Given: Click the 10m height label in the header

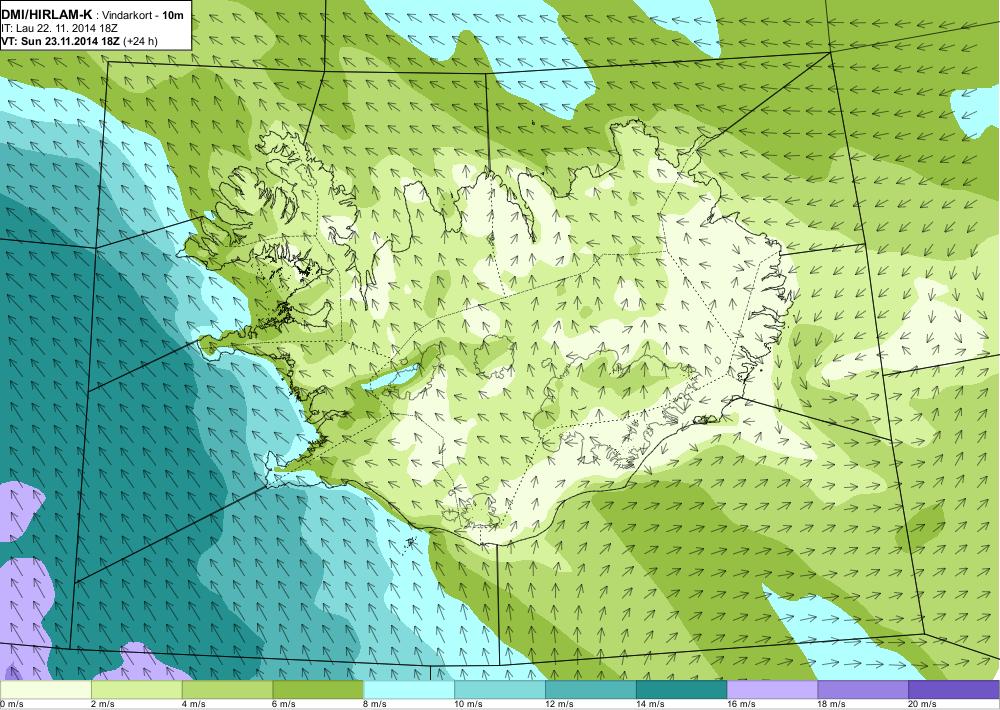Looking at the screenshot, I should (x=173, y=15).
